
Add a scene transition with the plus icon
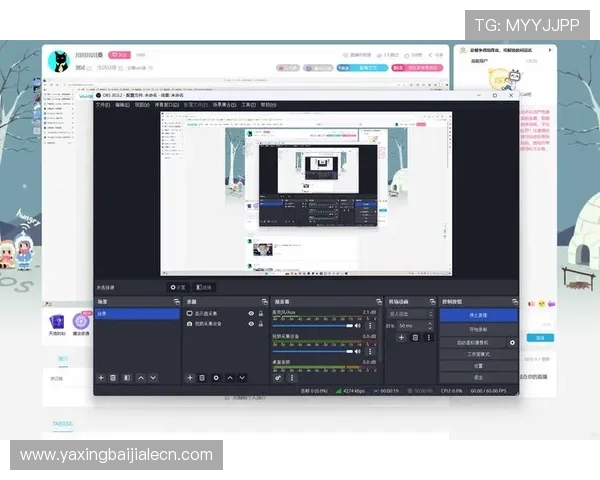click(401, 338)
